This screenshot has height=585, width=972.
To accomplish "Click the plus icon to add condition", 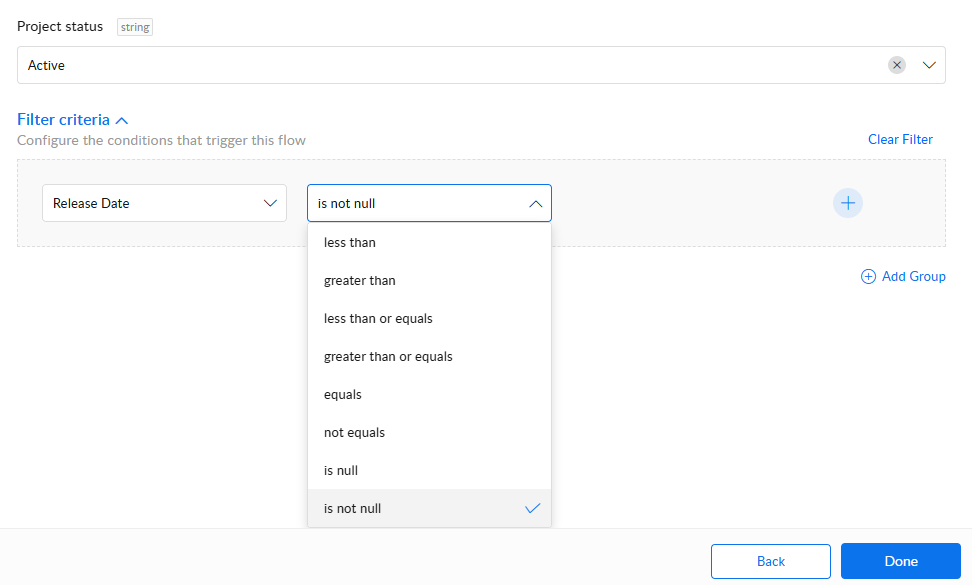I will (x=848, y=203).
